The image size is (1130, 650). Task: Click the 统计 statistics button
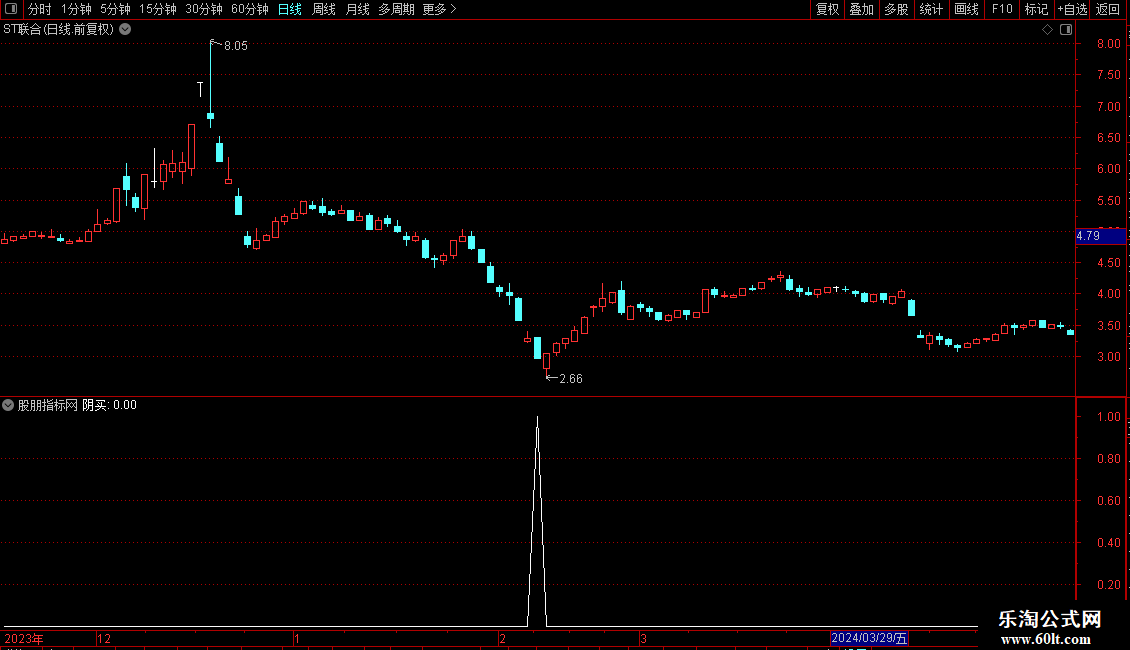tap(931, 9)
